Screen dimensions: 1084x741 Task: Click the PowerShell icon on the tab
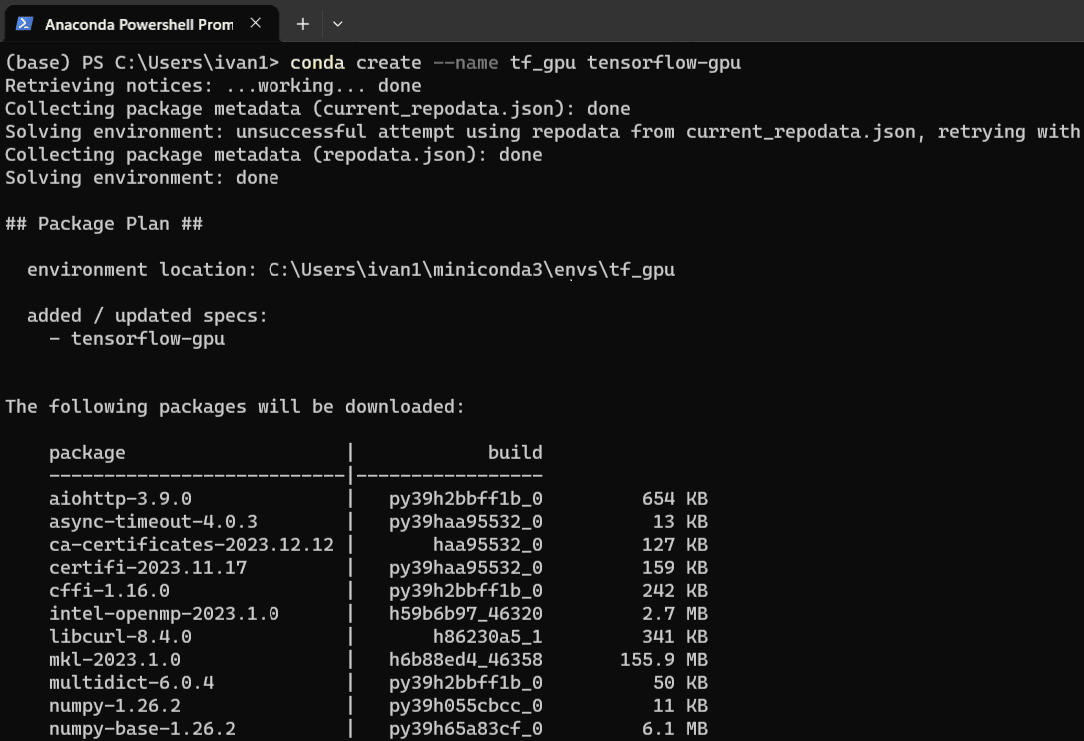tap(24, 23)
